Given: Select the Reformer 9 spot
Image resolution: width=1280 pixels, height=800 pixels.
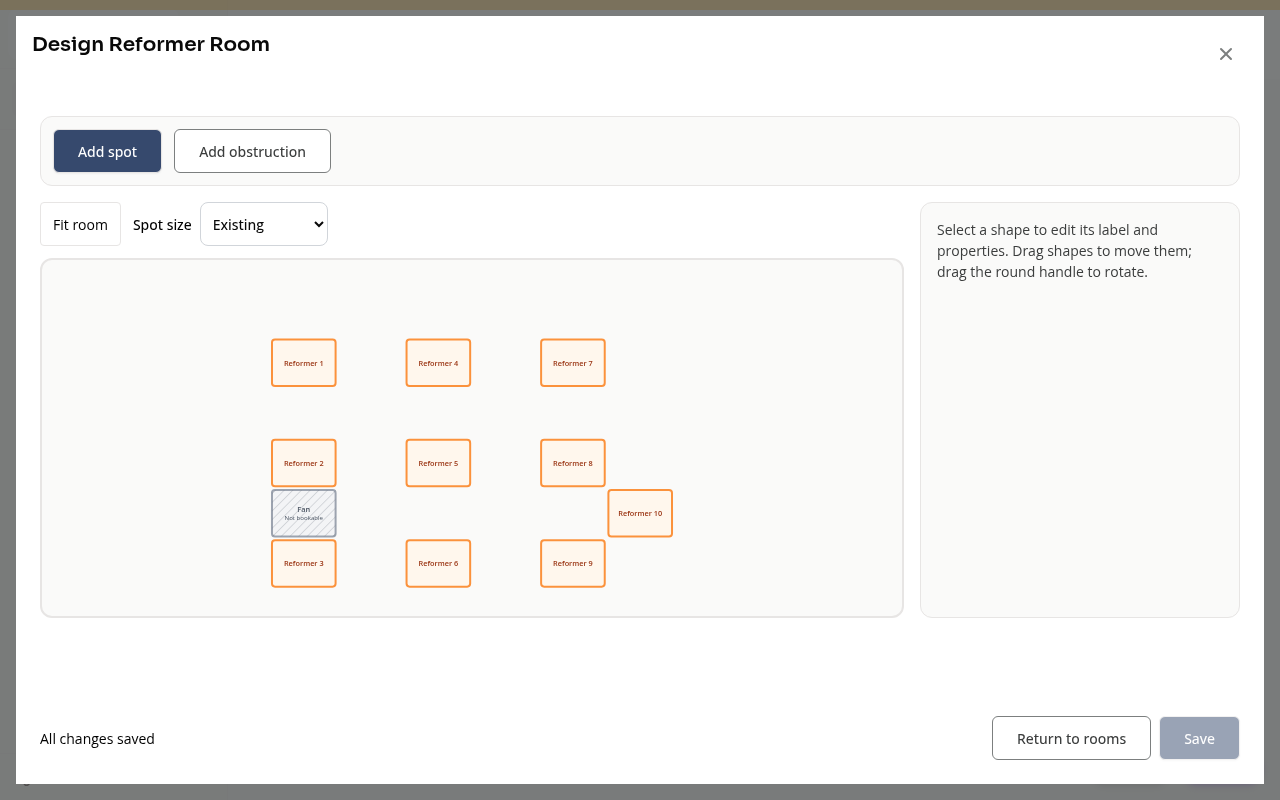Looking at the screenshot, I should coord(573,563).
